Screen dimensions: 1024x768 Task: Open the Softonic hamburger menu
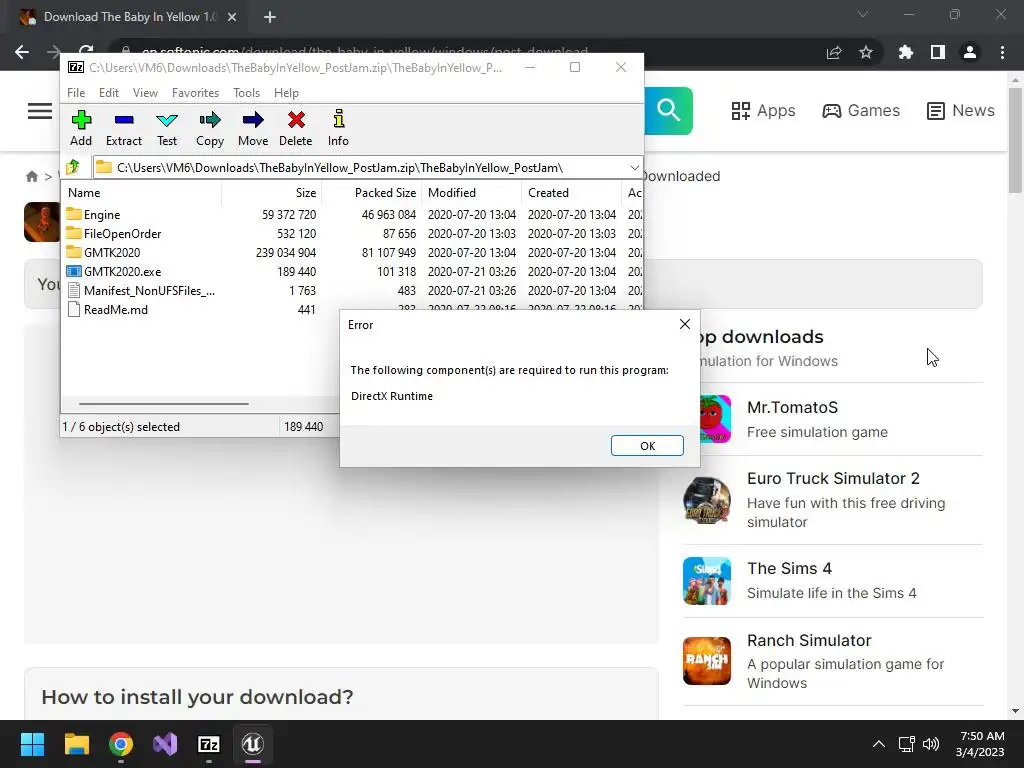coord(40,111)
